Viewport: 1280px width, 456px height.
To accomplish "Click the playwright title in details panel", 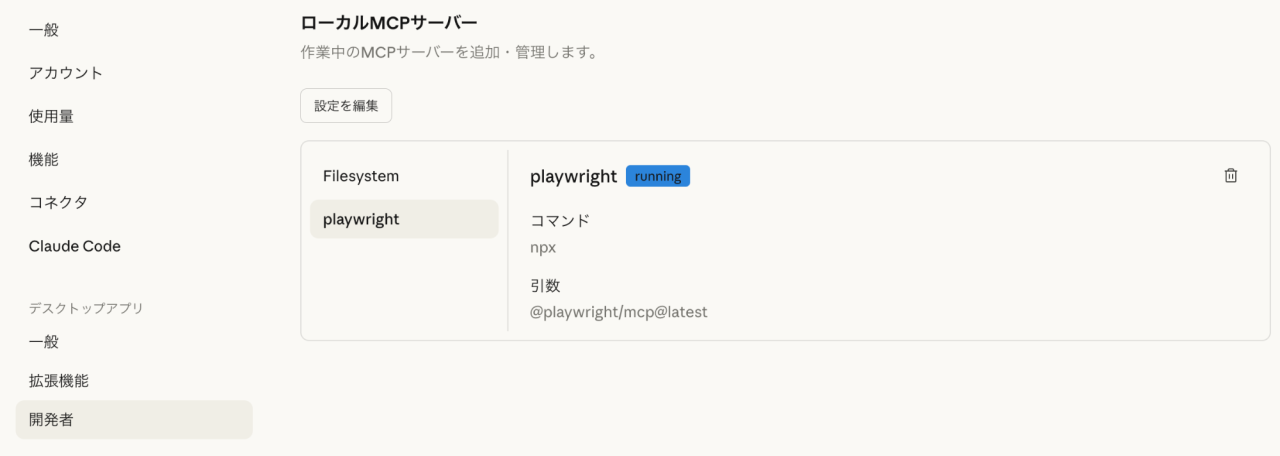I will pos(573,177).
